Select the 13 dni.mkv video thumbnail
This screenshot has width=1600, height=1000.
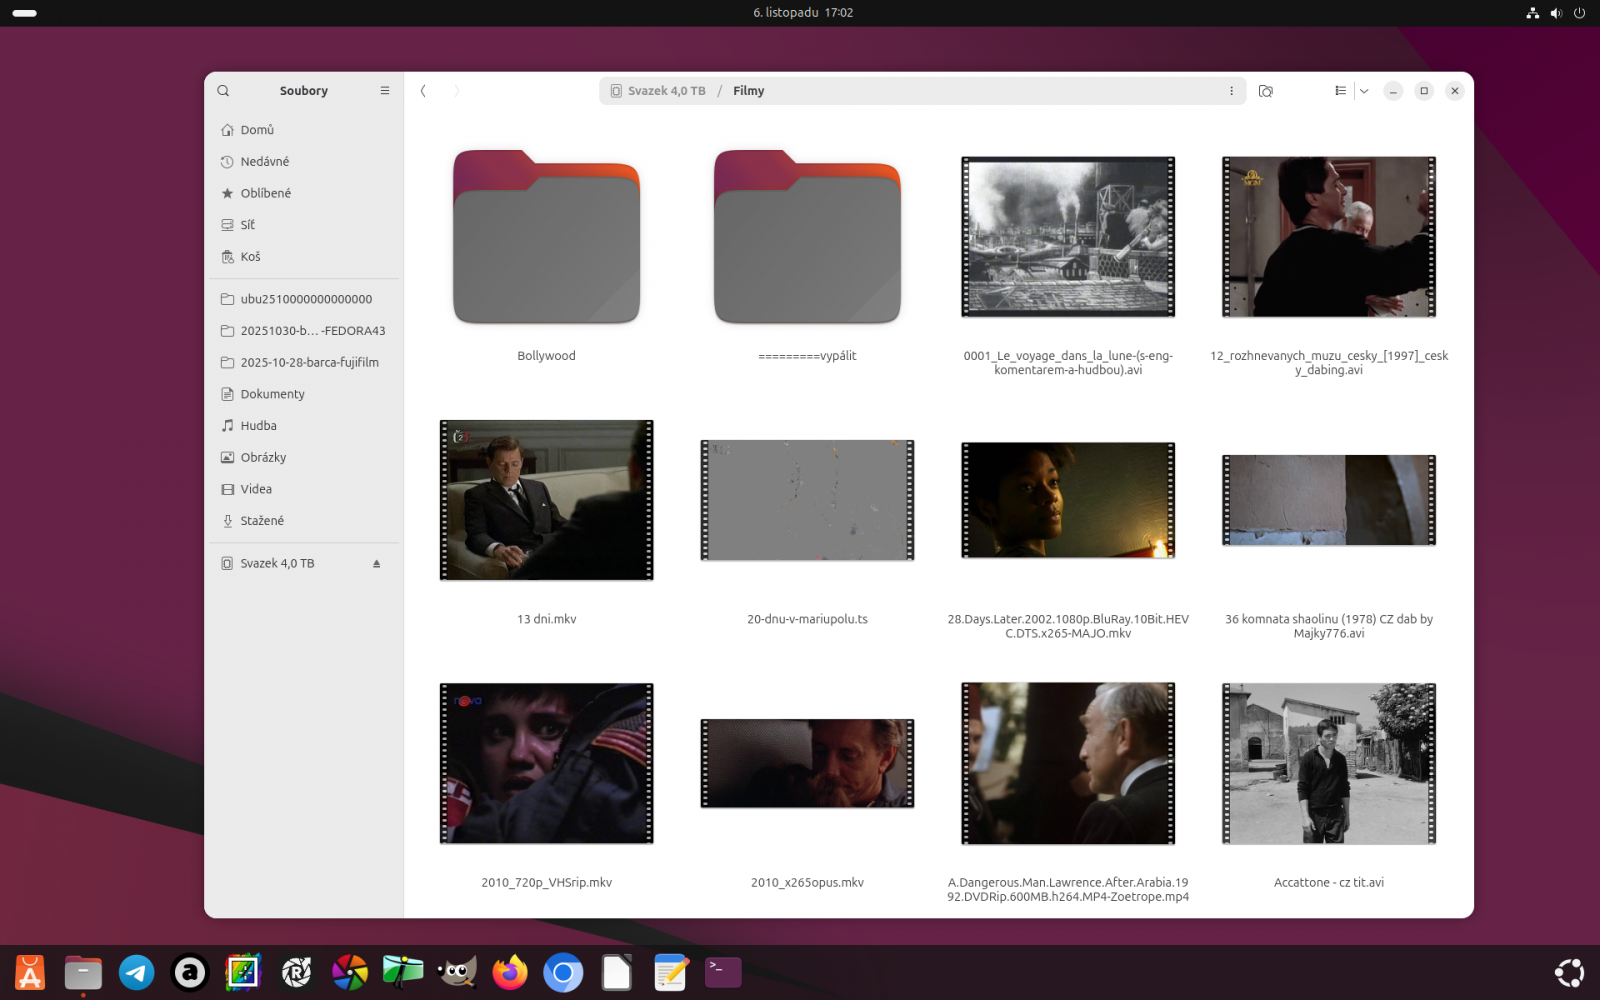tap(546, 500)
